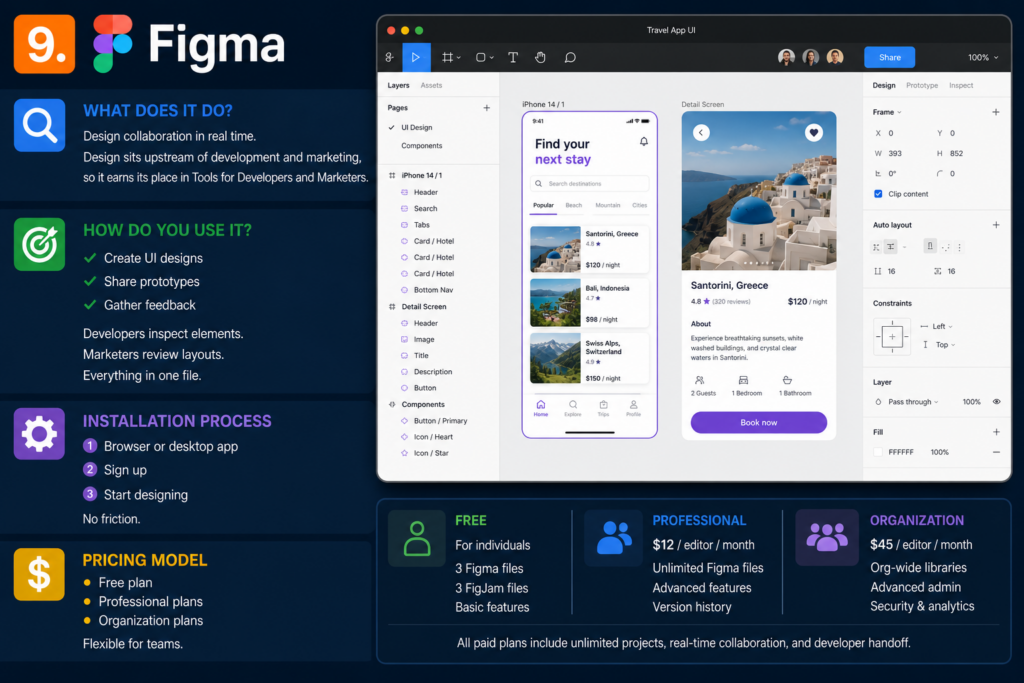Viewport: 1024px width, 683px height.
Task: Add a Frame property with plus icon
Action: point(996,112)
